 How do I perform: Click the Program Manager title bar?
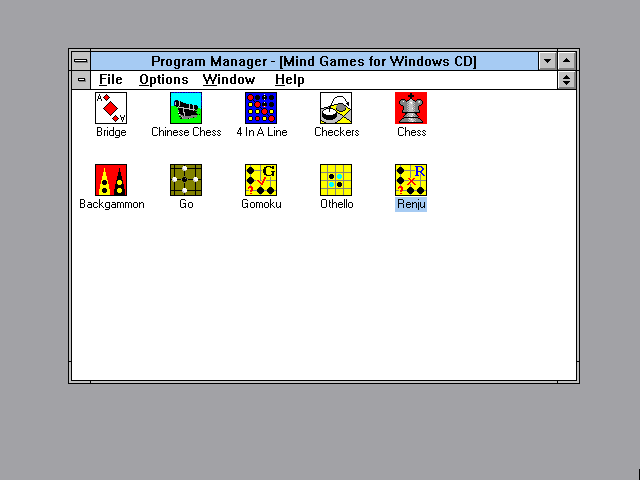coord(314,61)
